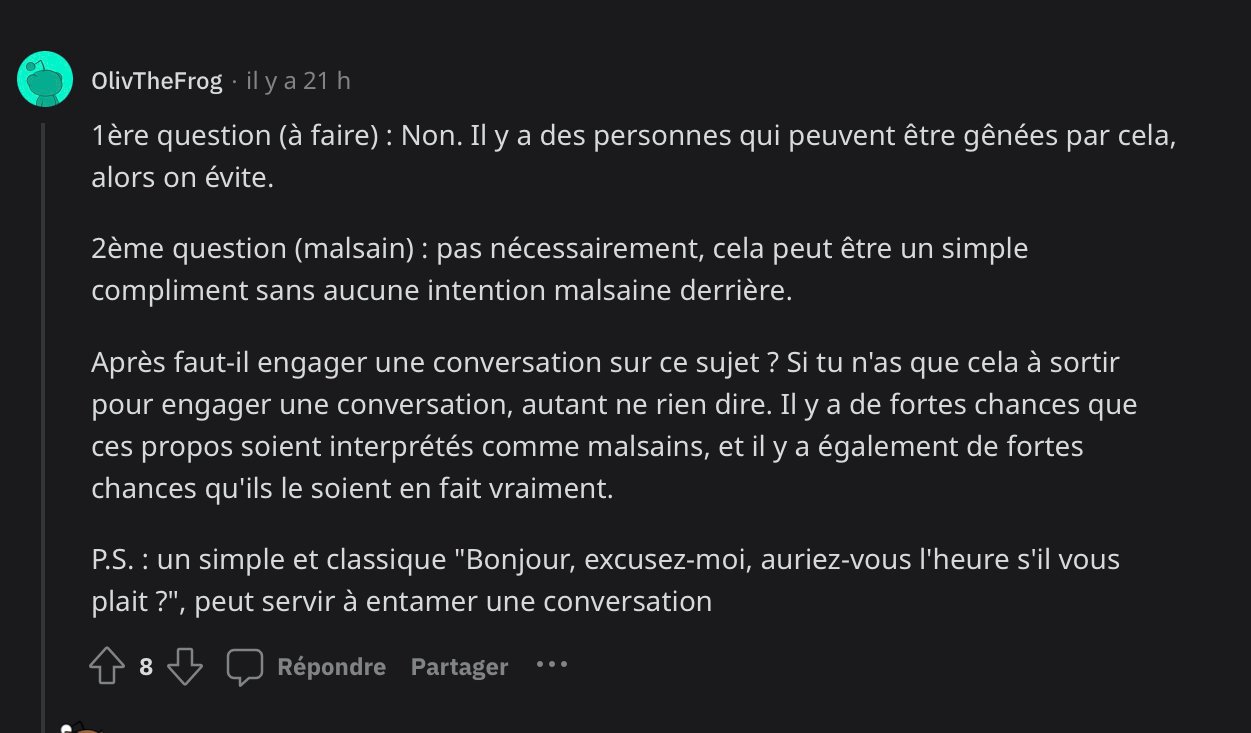The image size is (1251, 733).
Task: Click OlivTheFrog's green avatar
Action: tap(45, 79)
